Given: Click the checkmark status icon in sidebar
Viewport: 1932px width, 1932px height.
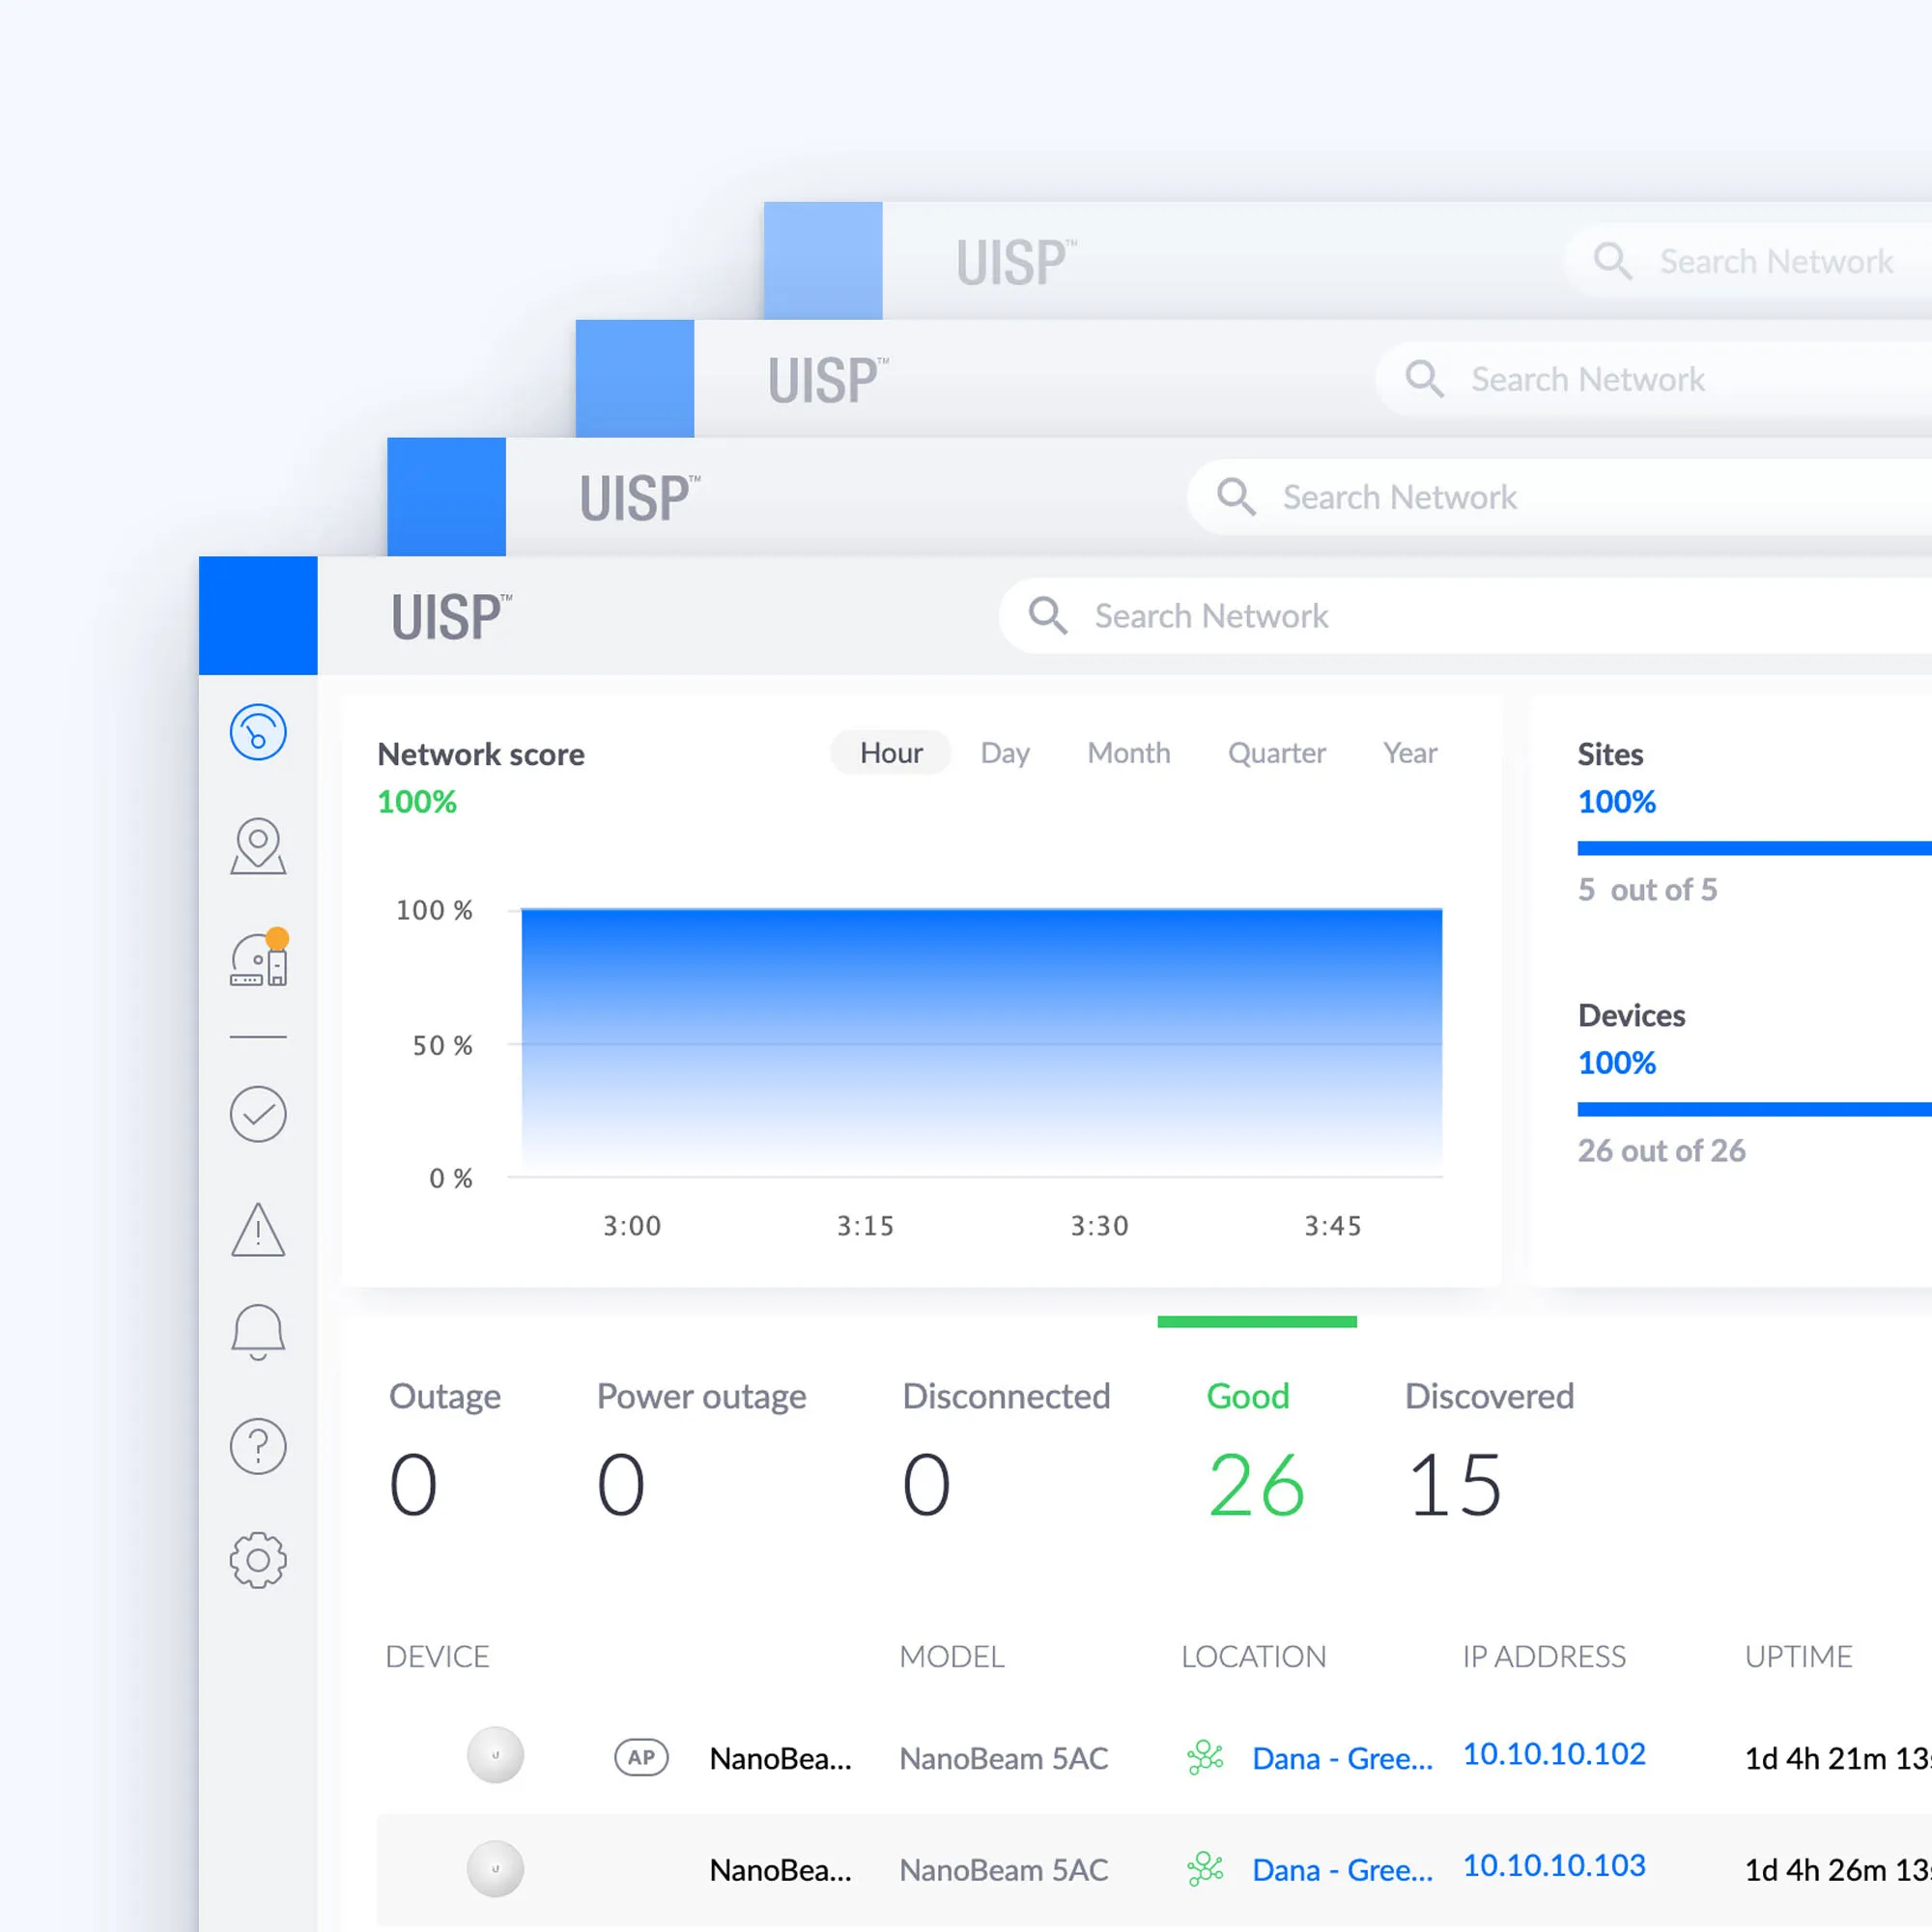Looking at the screenshot, I should point(258,1114).
